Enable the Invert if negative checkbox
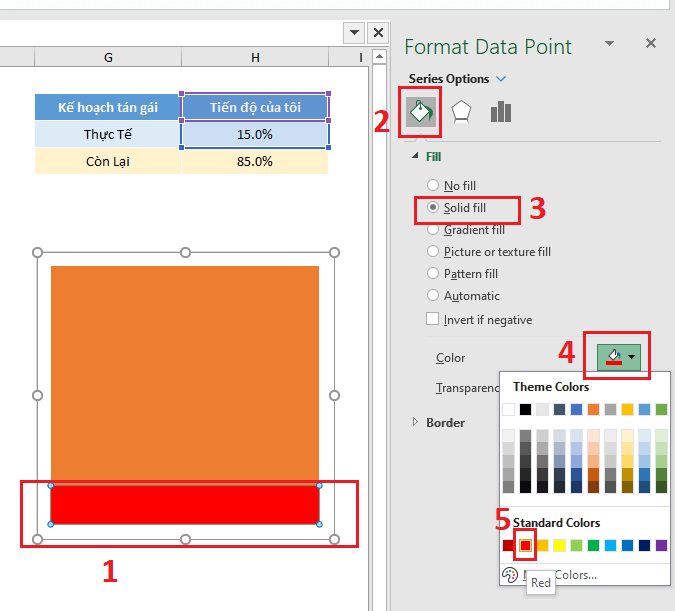The width and height of the screenshot is (675, 611). 433,319
